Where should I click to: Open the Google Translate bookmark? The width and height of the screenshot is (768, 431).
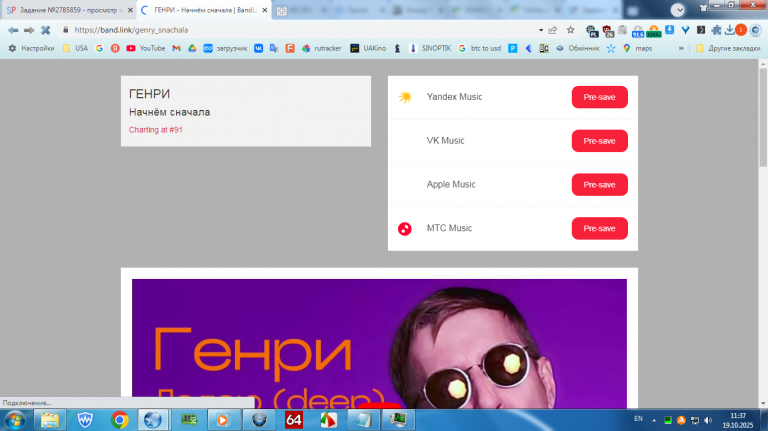[274, 48]
